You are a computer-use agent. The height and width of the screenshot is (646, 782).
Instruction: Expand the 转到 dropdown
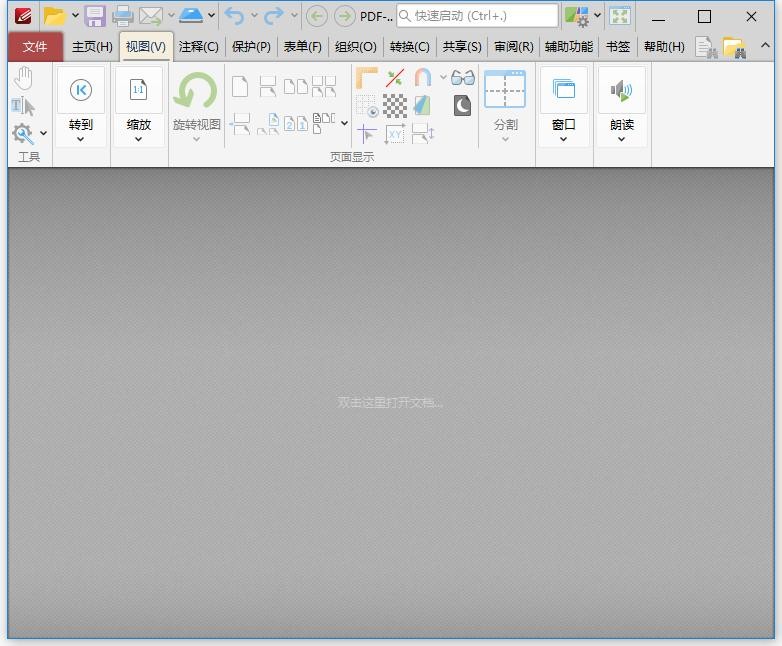[x=81, y=140]
